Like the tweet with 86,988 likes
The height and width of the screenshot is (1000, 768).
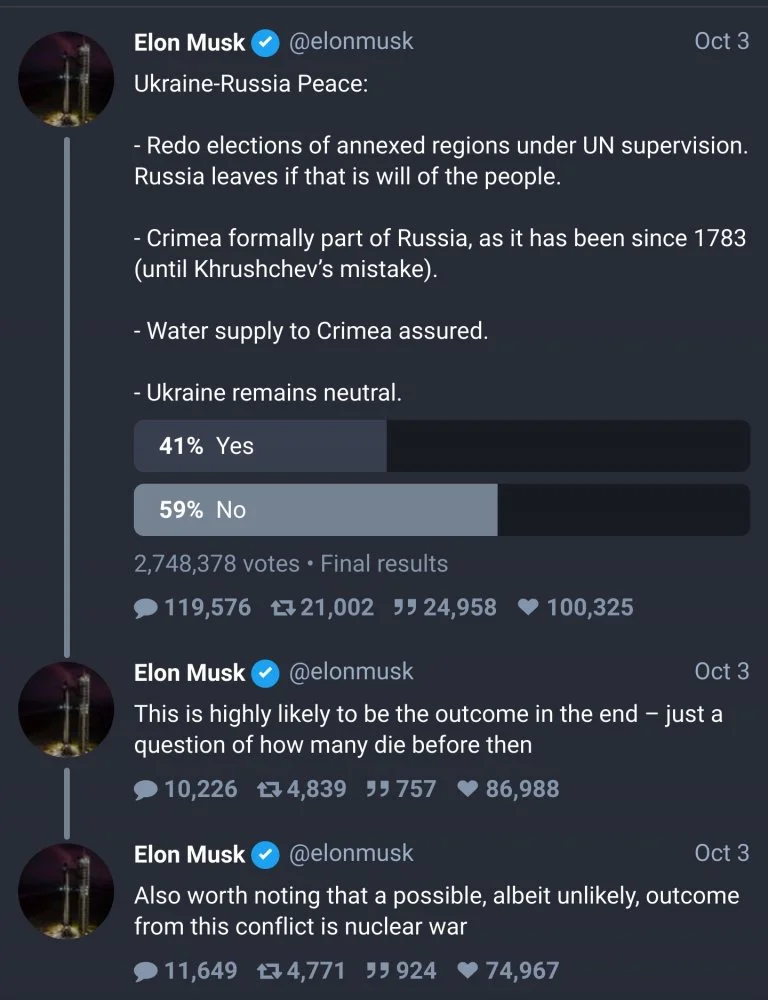pyautogui.click(x=468, y=789)
